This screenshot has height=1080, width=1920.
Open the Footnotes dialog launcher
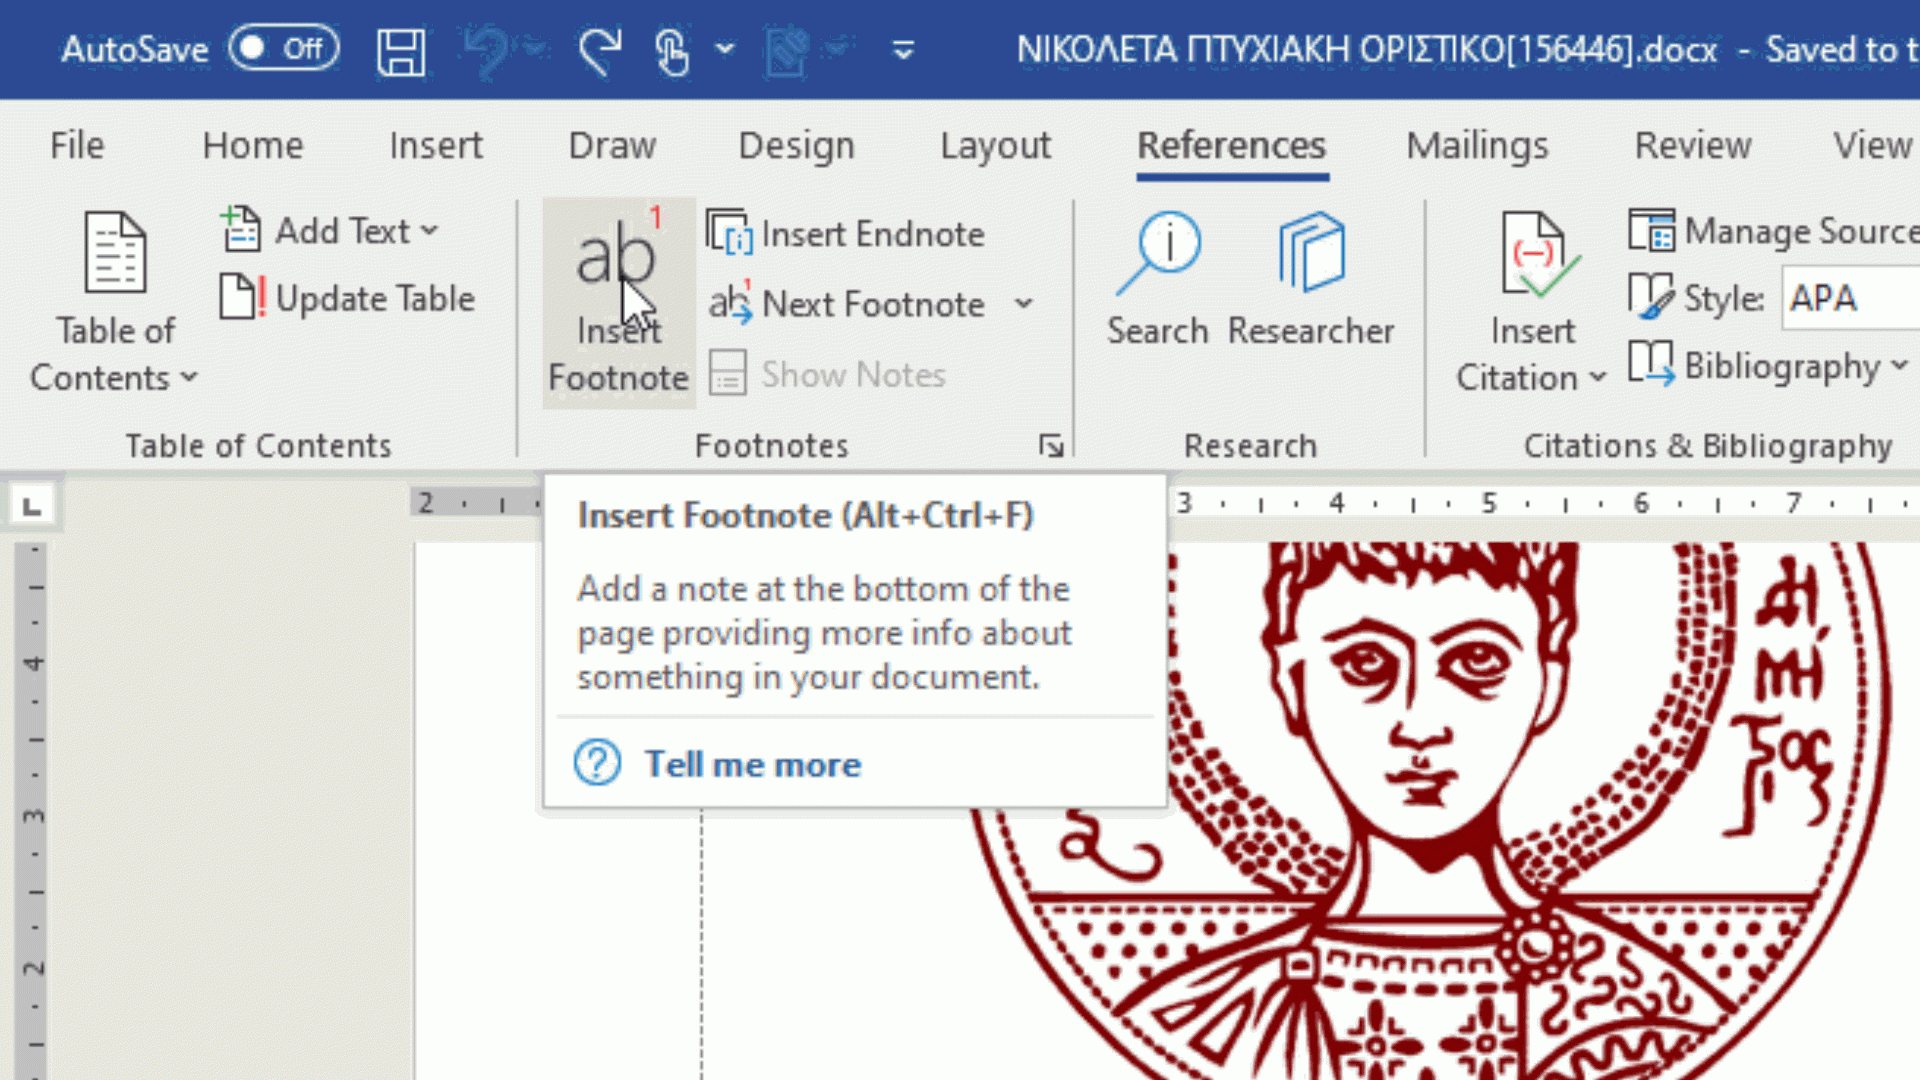tap(1050, 445)
